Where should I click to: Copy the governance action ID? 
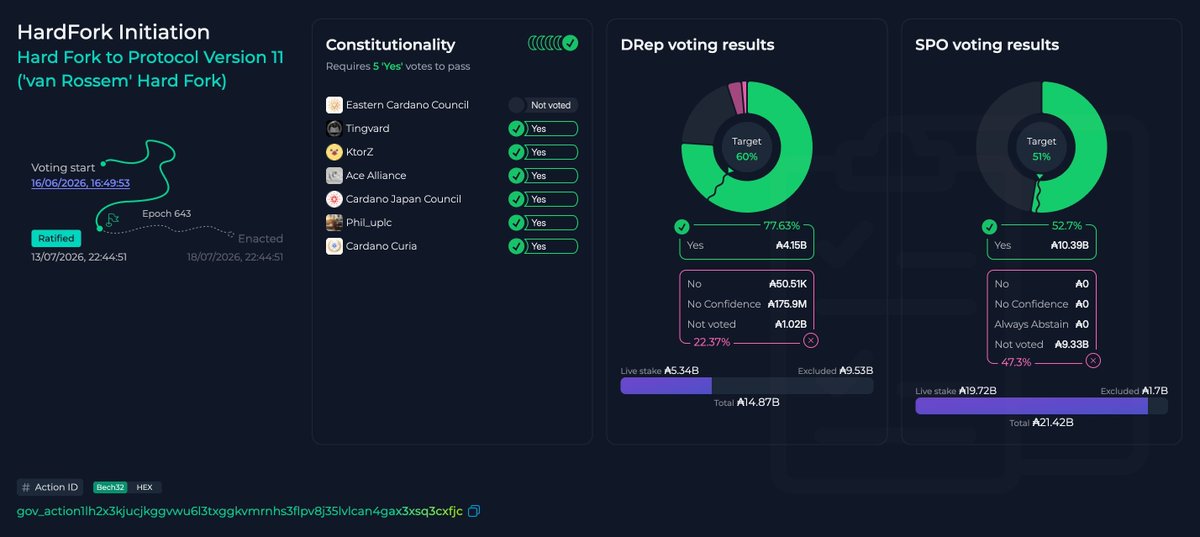pyautogui.click(x=474, y=511)
